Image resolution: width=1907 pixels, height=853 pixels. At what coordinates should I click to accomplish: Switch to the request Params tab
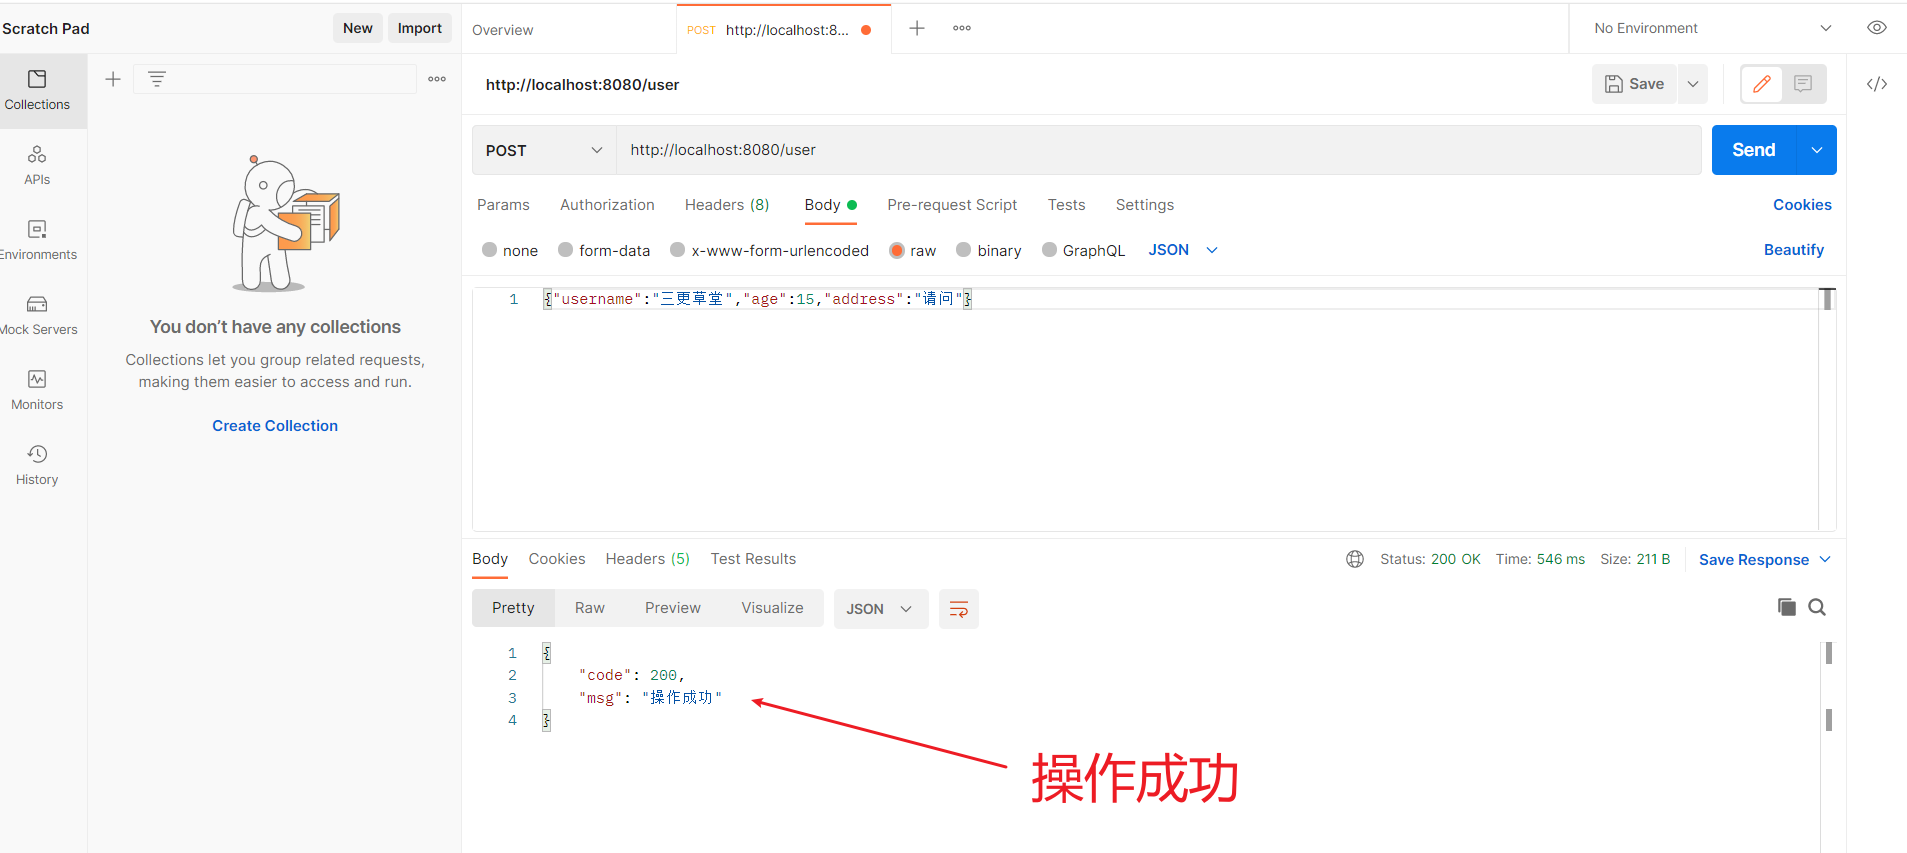click(x=503, y=205)
